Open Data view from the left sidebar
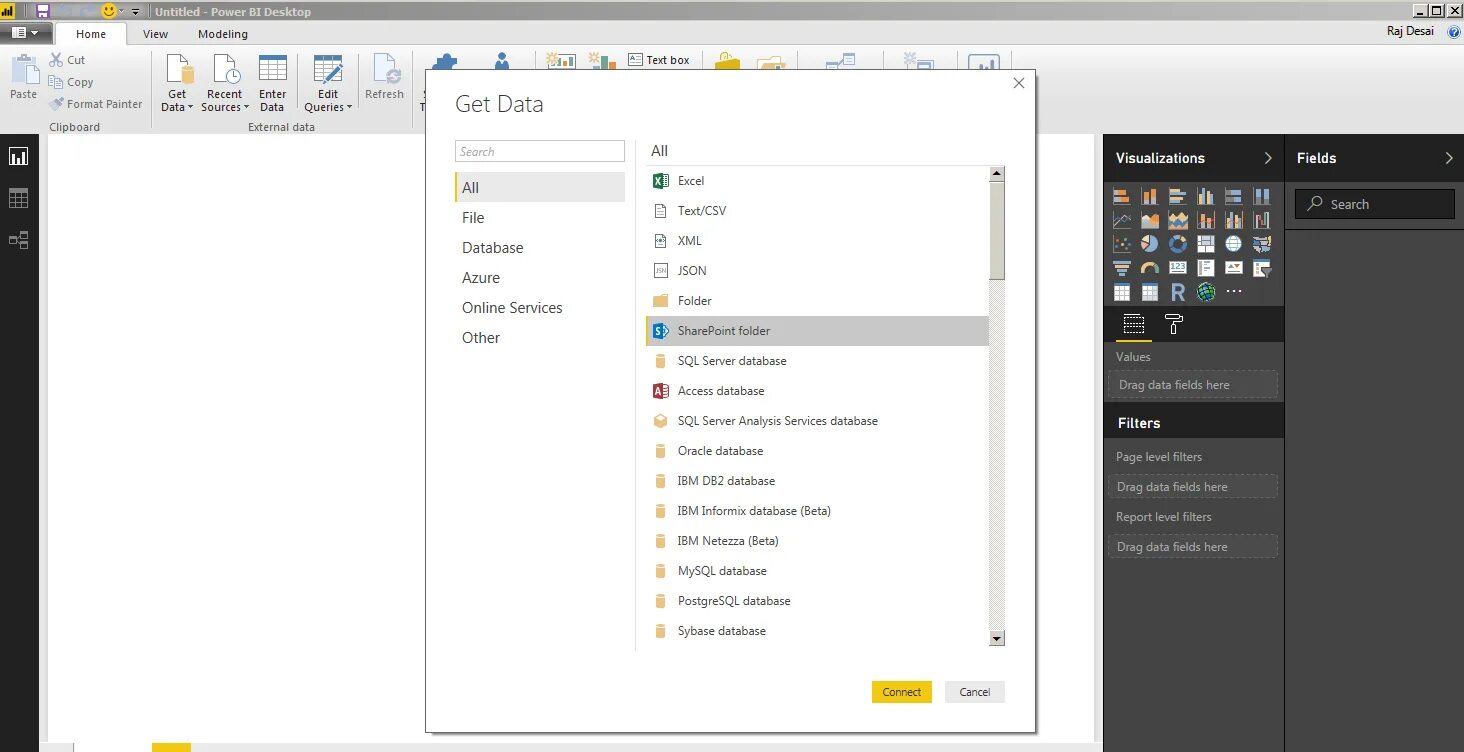 18,198
